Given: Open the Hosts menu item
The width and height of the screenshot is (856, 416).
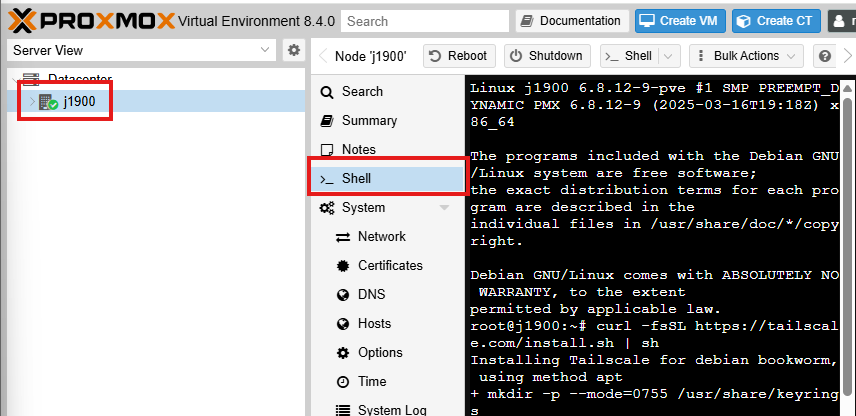Looking at the screenshot, I should [388, 323].
